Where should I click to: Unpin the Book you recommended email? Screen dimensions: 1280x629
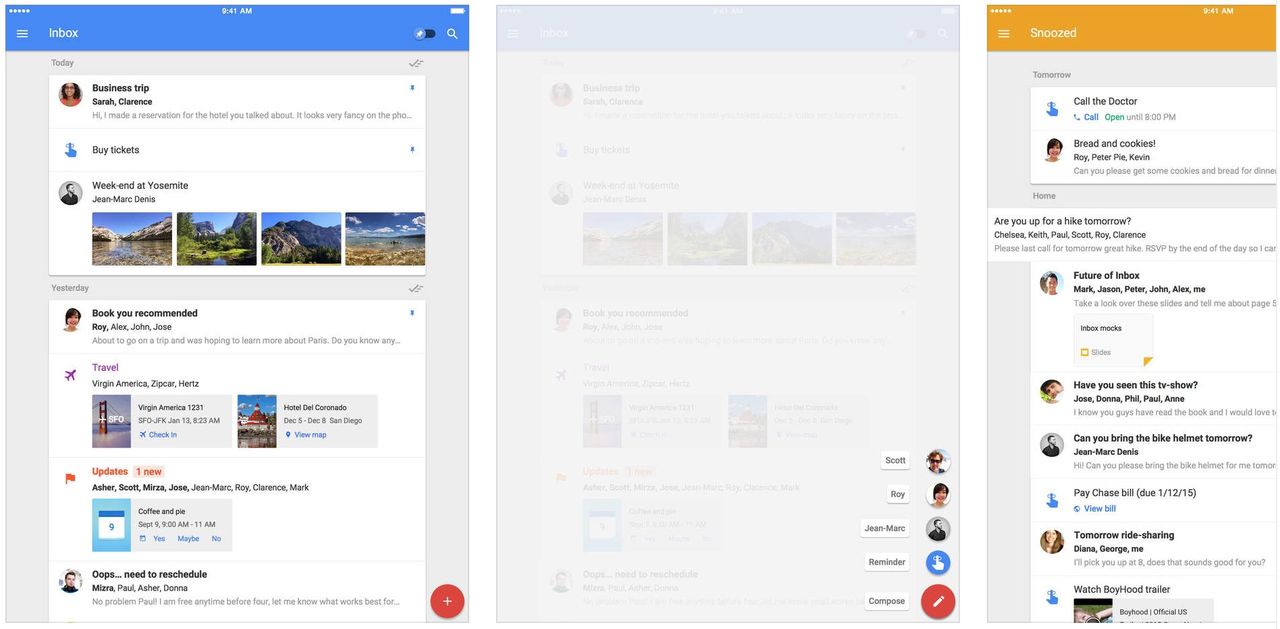click(412, 312)
